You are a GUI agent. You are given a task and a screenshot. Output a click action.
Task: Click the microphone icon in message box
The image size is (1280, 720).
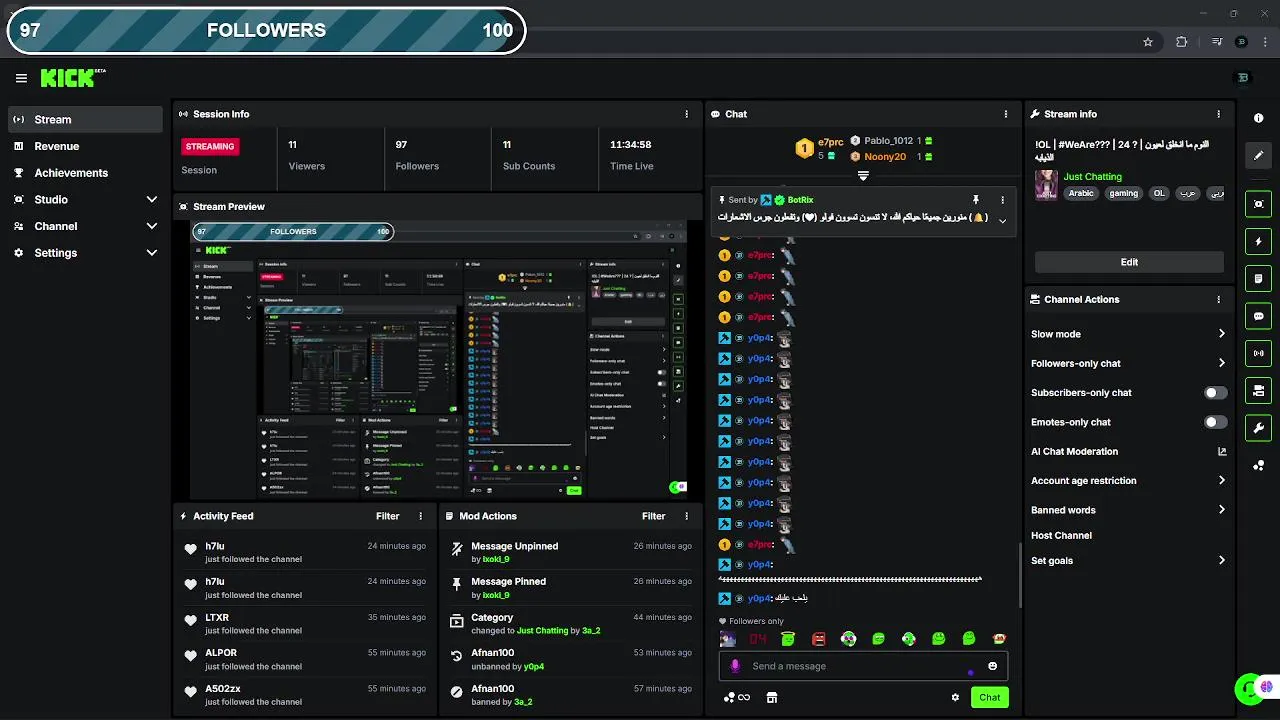coord(735,666)
